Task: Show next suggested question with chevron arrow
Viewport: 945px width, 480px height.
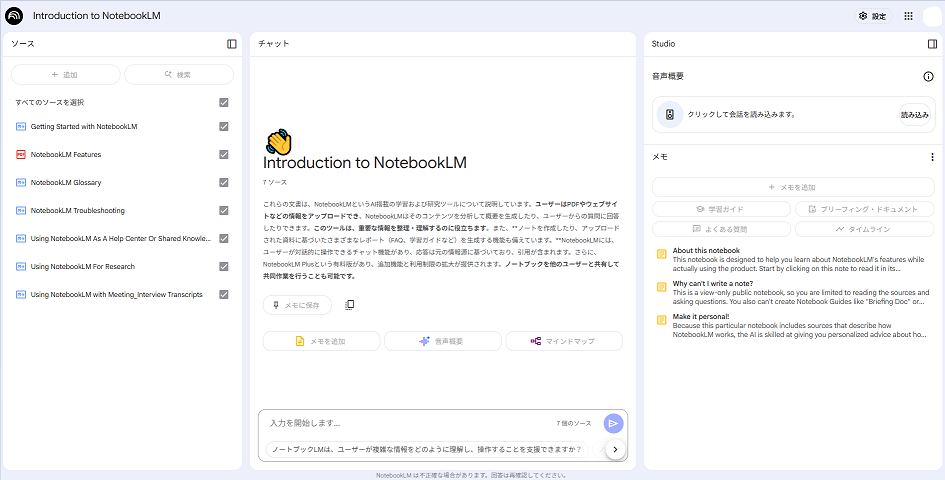Action: click(x=615, y=449)
